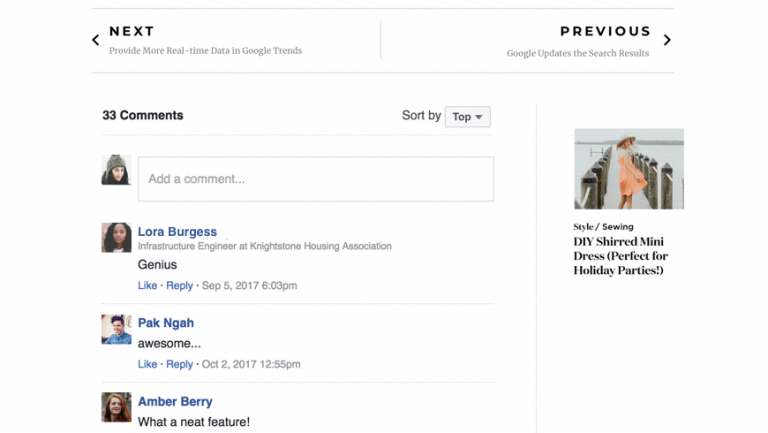Reply to Pak Ngah's comment
This screenshot has height=433, width=768.
pos(179,364)
